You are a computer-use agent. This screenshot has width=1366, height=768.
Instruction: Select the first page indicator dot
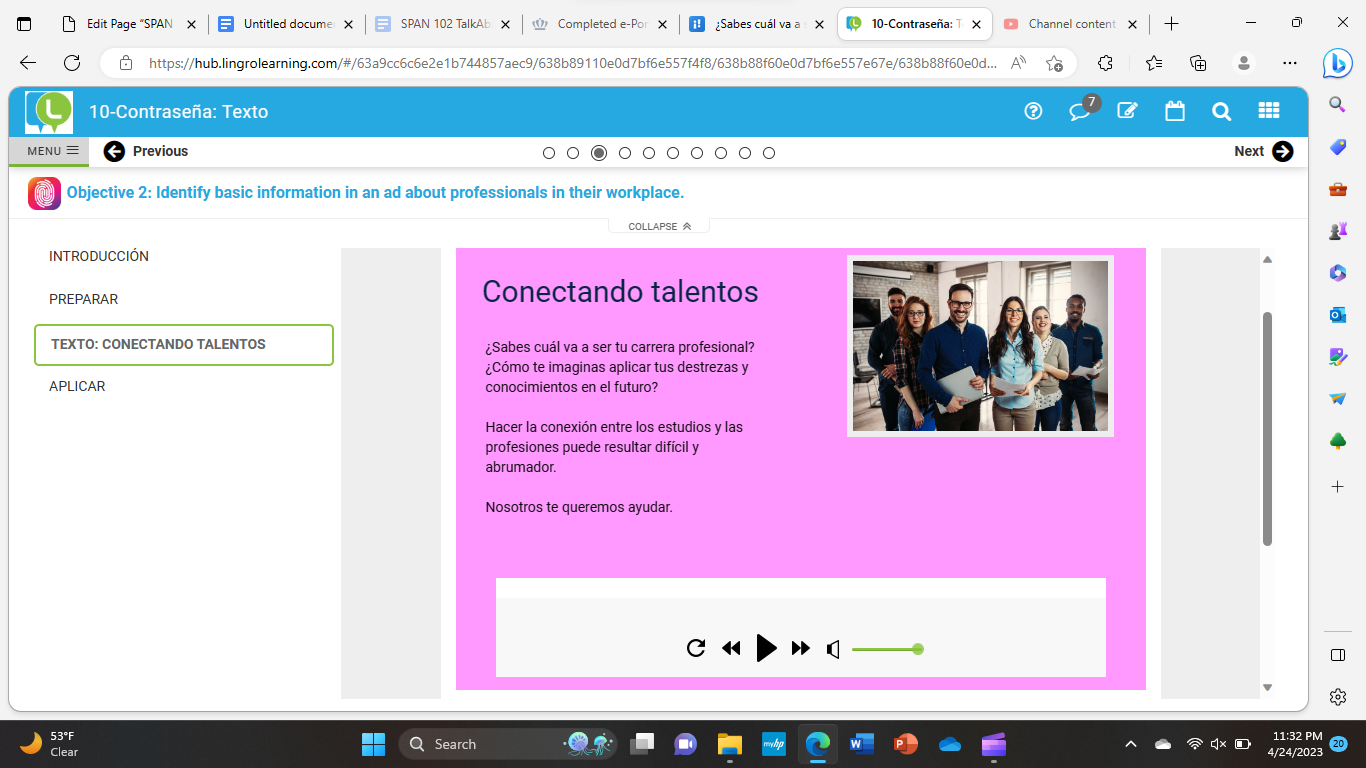click(x=549, y=153)
